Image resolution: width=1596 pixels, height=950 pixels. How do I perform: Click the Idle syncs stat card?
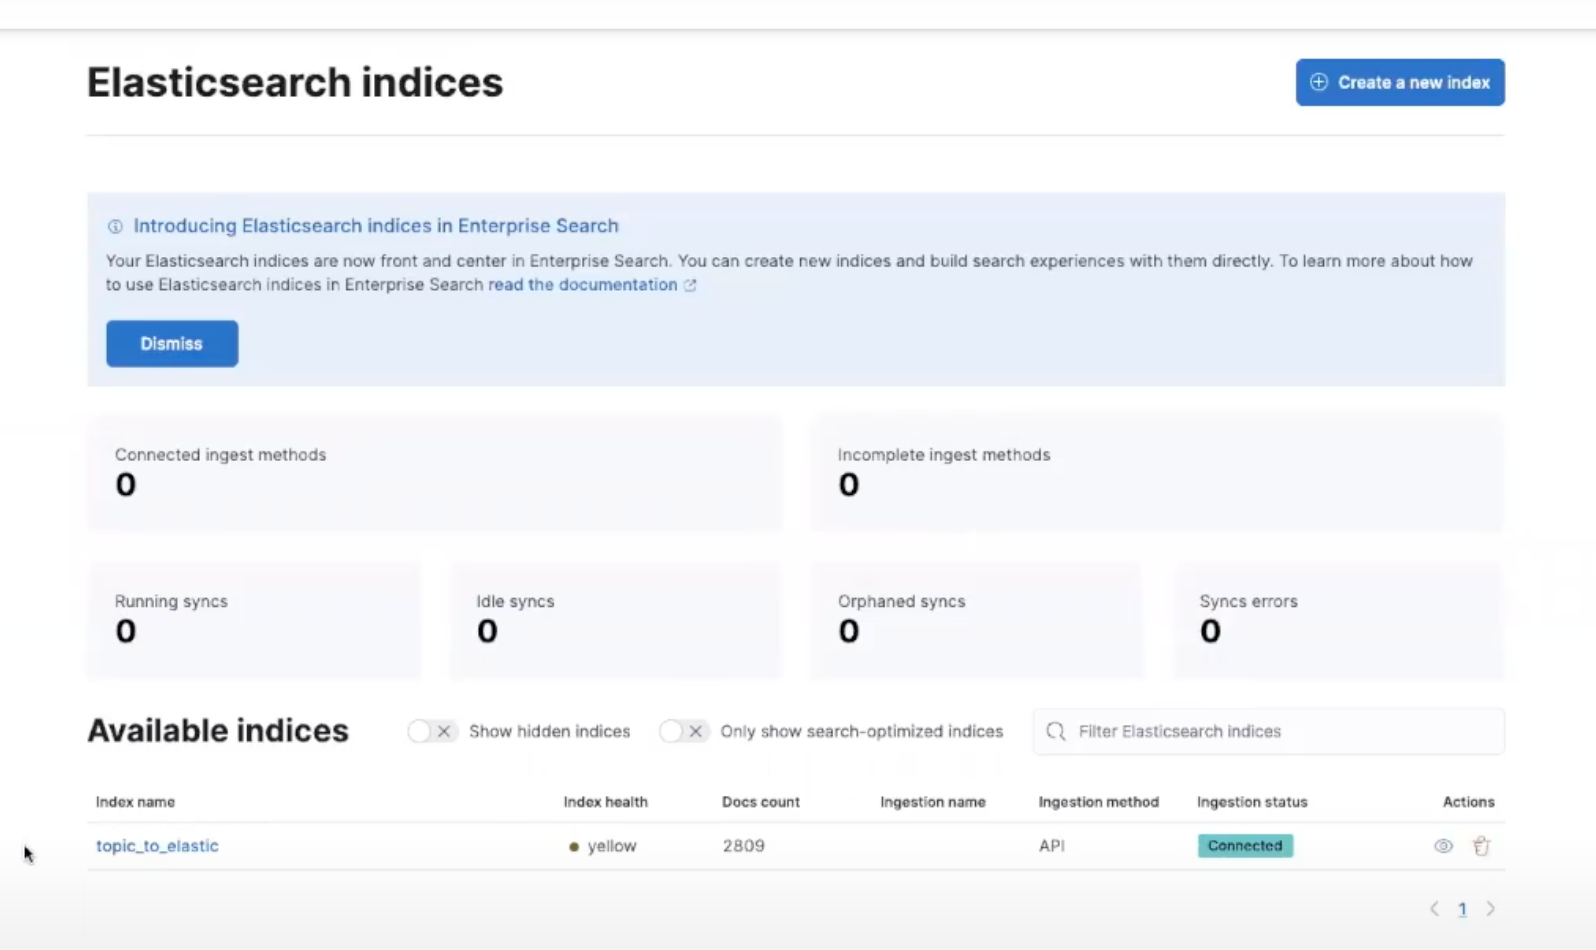(615, 620)
